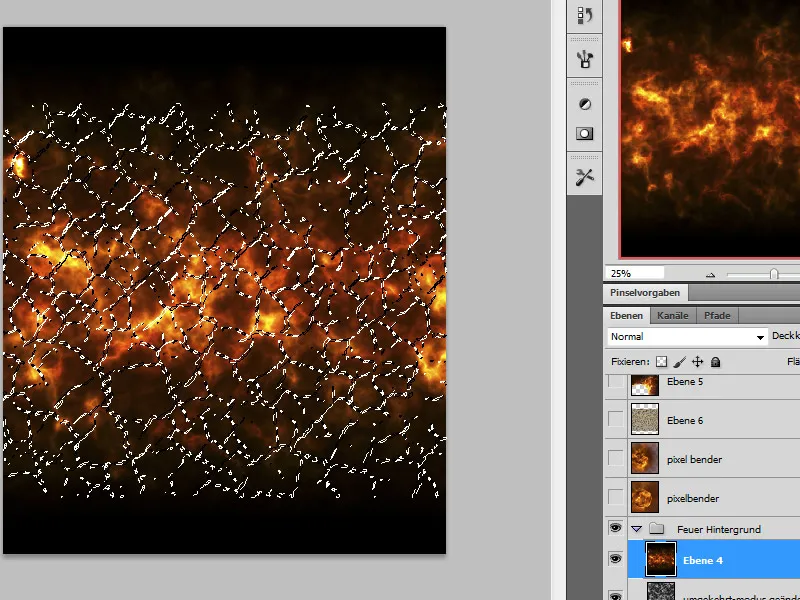
Task: Click the Ebene 4 layer thumbnail
Action: tap(661, 559)
